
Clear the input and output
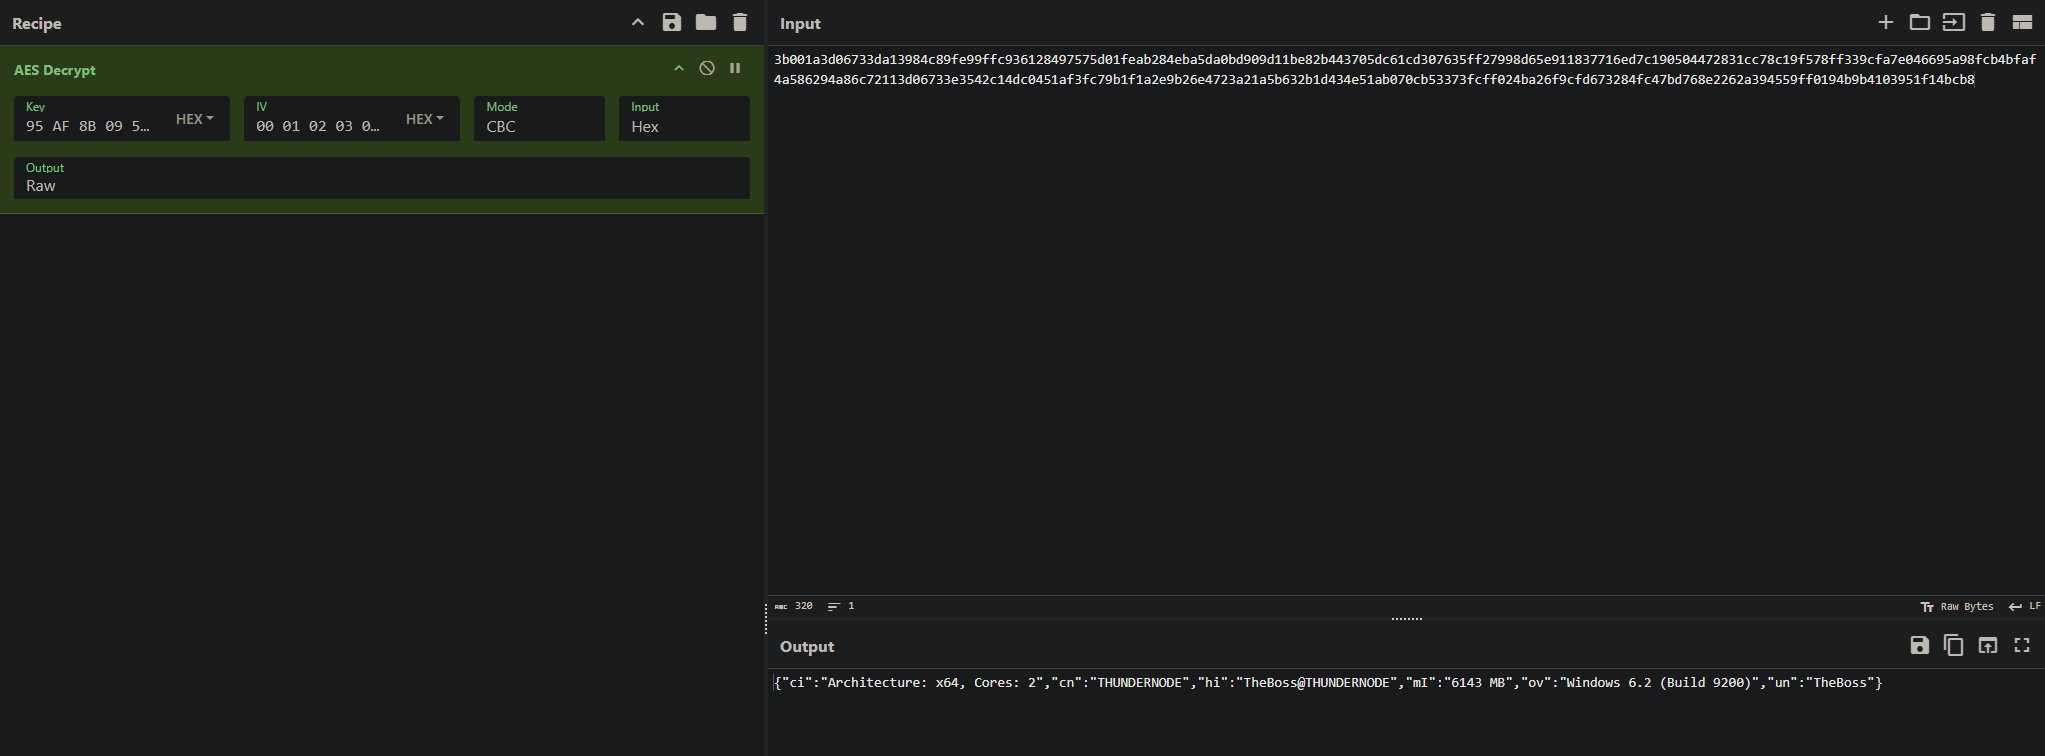pyautogui.click(x=1988, y=23)
